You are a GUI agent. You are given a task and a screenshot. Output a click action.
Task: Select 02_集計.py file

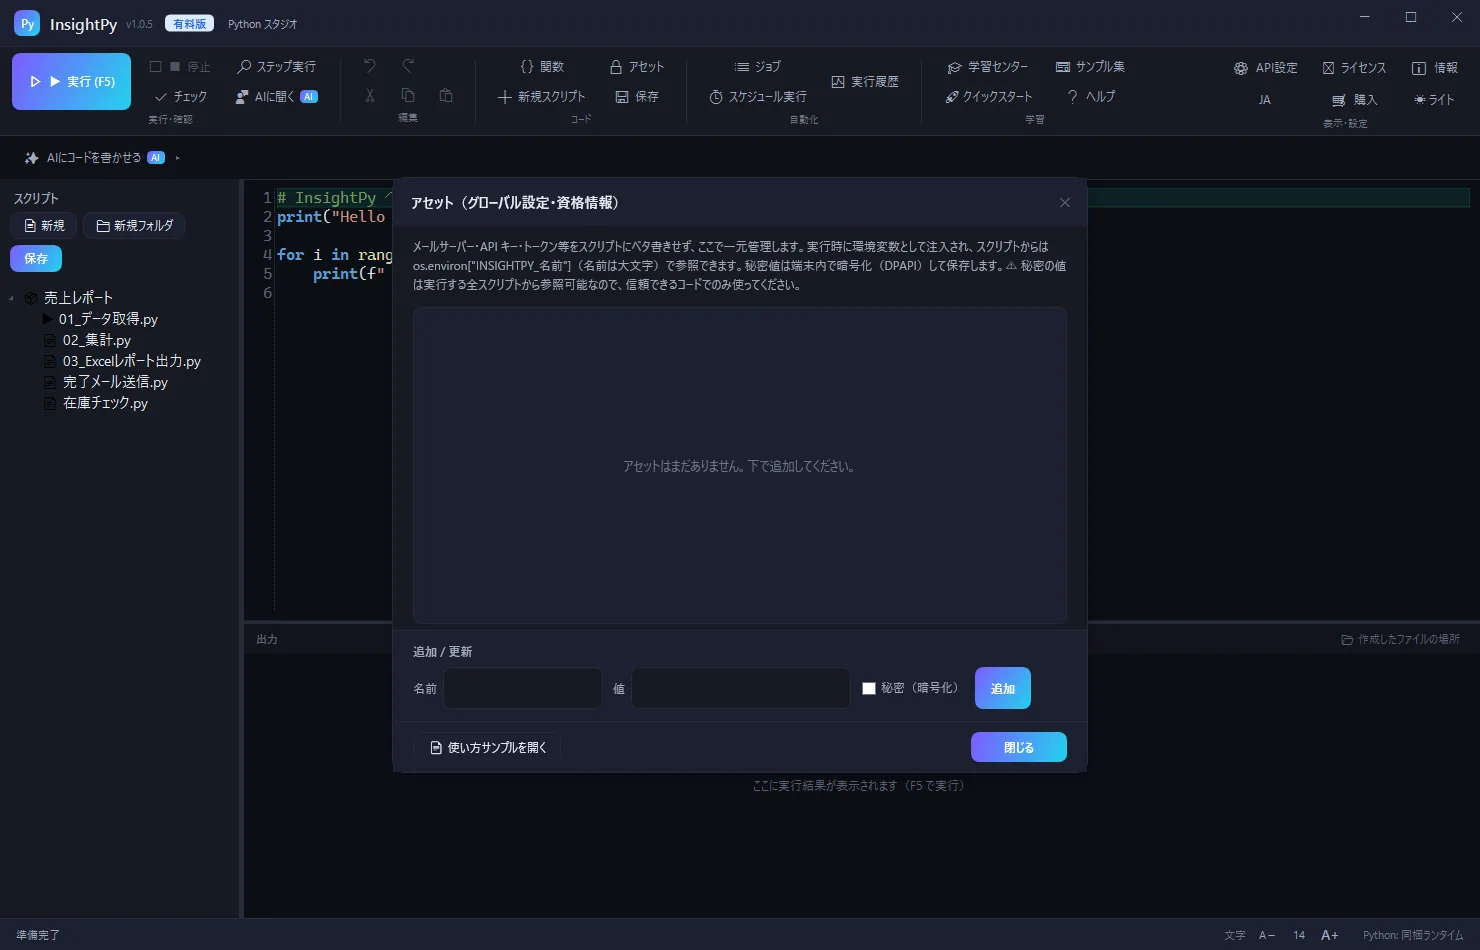click(96, 340)
